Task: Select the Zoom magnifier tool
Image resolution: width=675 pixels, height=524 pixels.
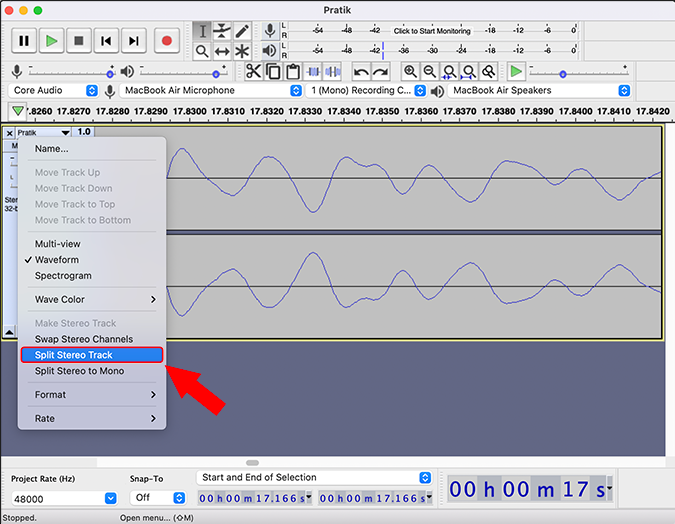Action: point(202,51)
